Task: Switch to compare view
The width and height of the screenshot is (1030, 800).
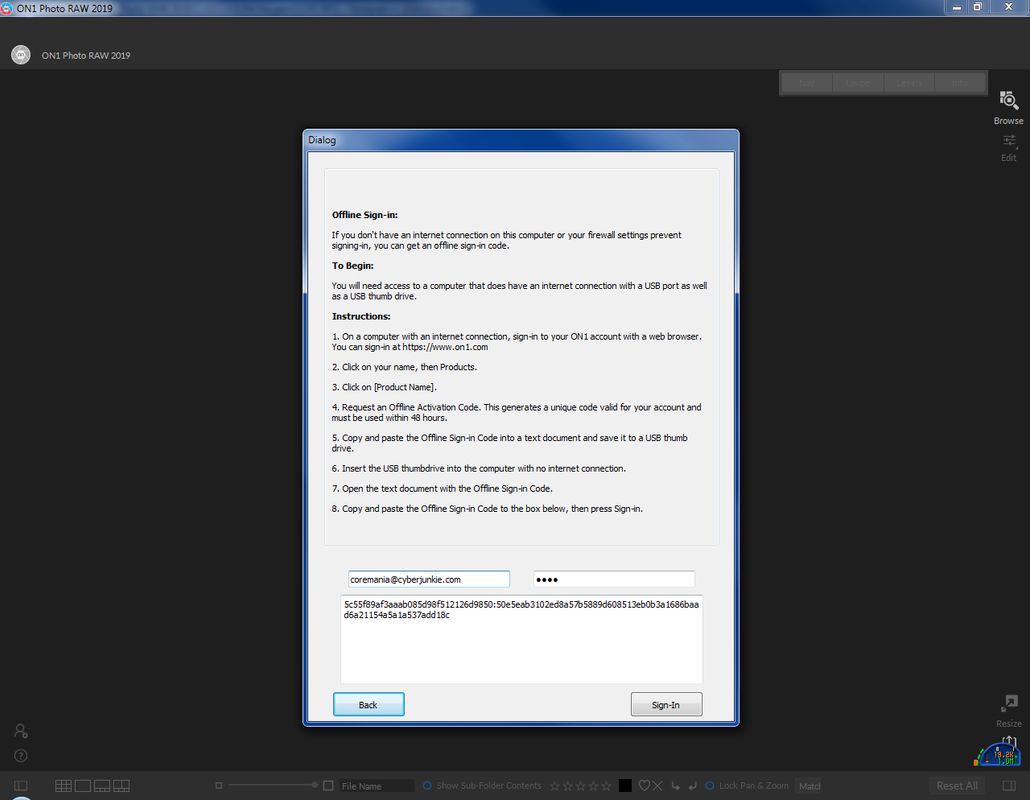Action: coord(122,786)
